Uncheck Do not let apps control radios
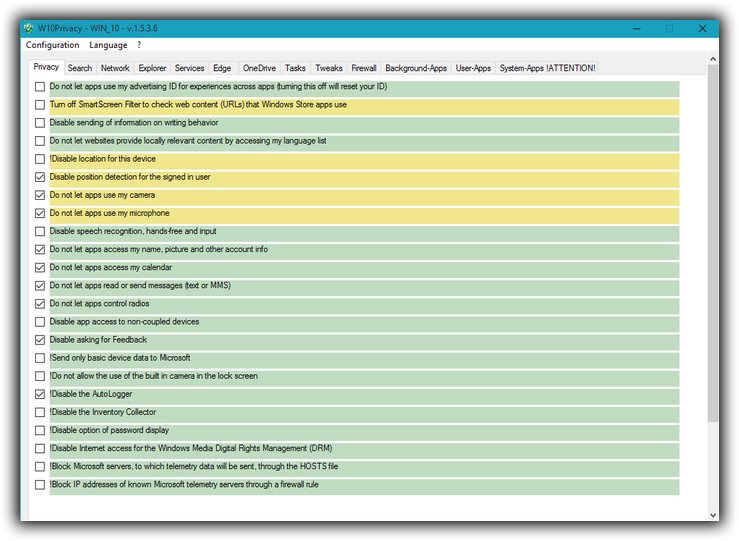 point(40,304)
